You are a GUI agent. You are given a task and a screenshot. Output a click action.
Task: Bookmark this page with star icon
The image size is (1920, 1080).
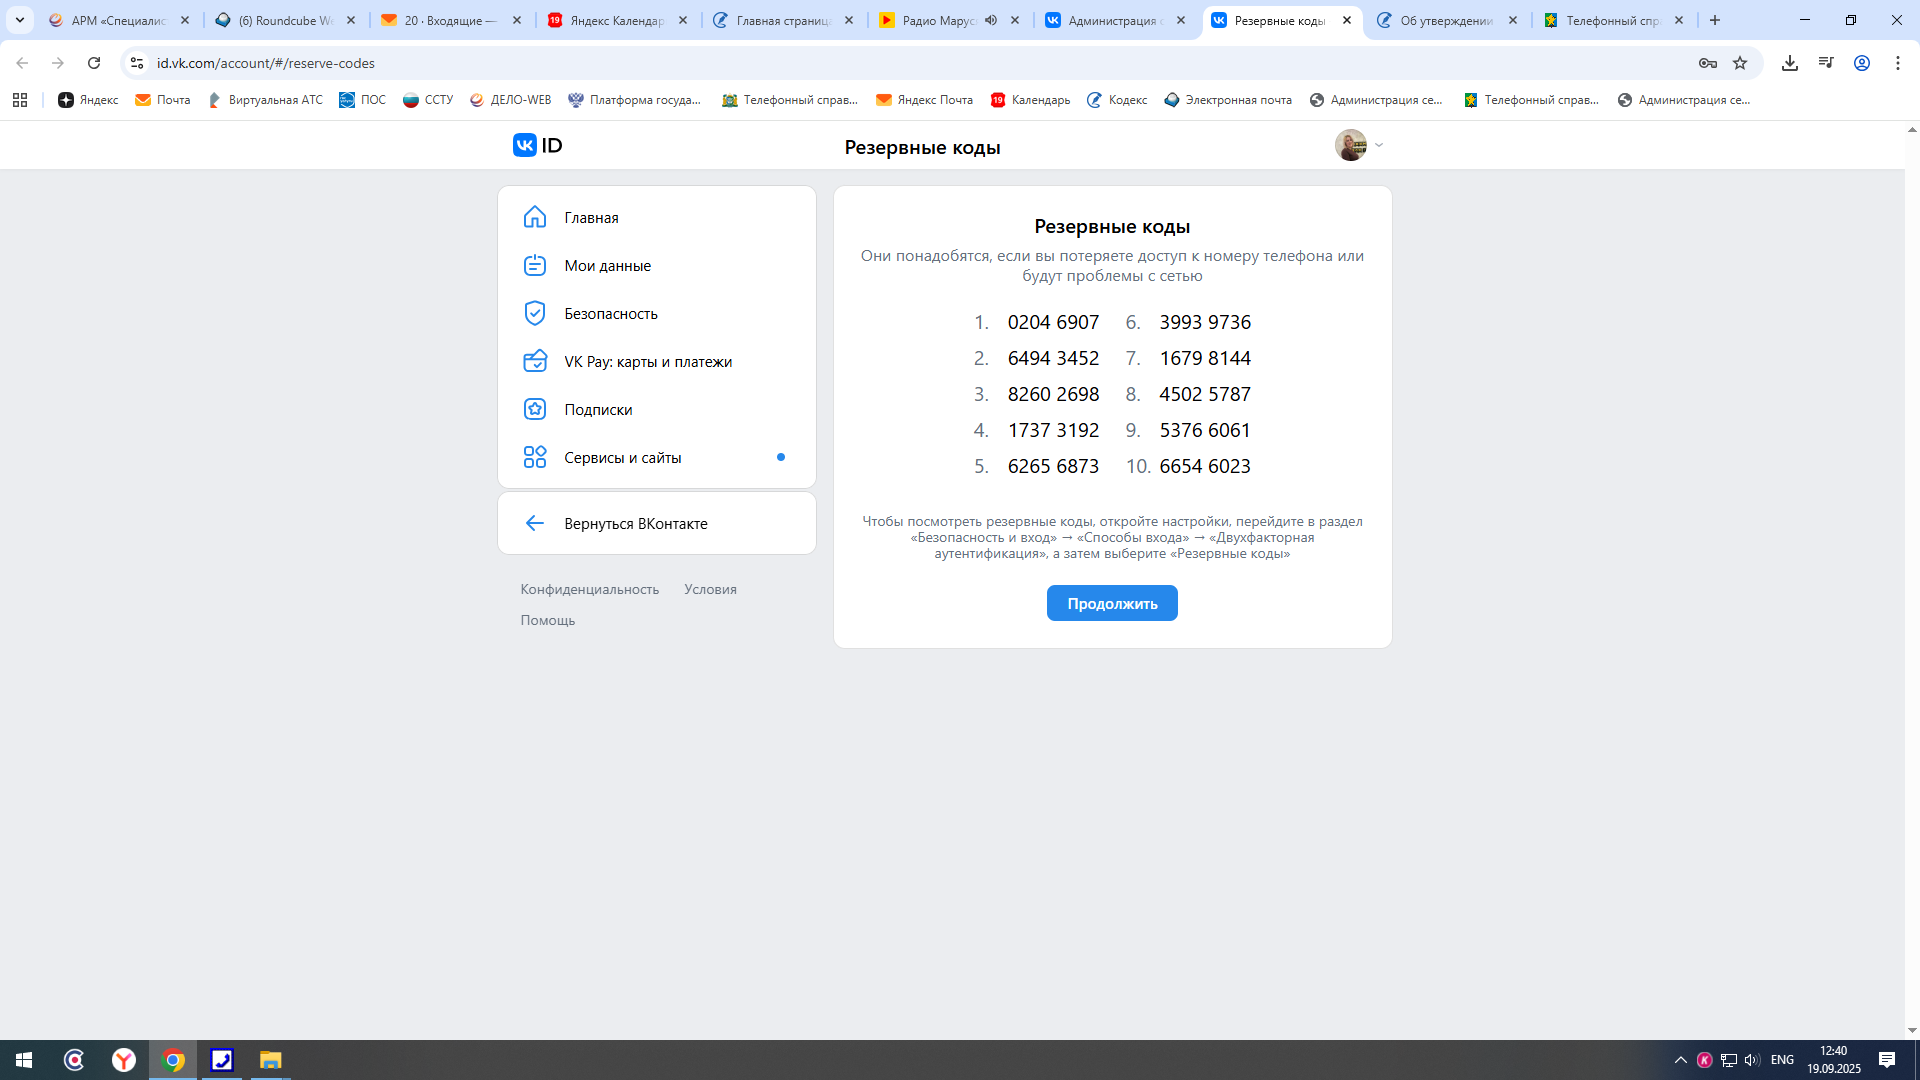point(1740,63)
